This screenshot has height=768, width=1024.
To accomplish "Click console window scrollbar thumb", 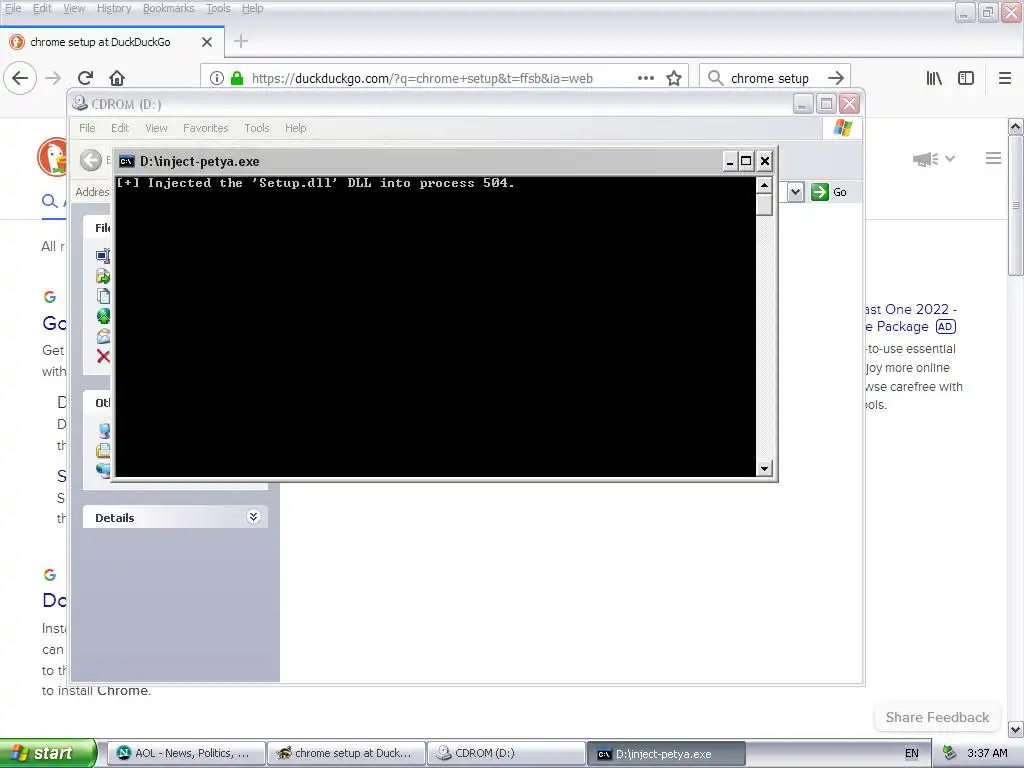I will [x=764, y=205].
